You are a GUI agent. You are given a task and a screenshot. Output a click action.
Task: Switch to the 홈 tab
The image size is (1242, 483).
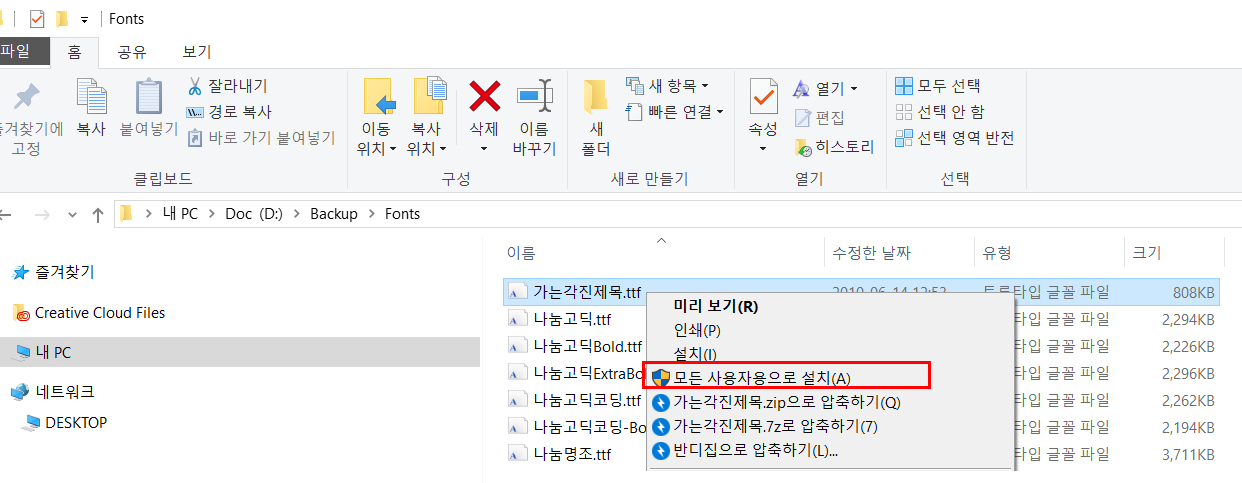[x=74, y=52]
